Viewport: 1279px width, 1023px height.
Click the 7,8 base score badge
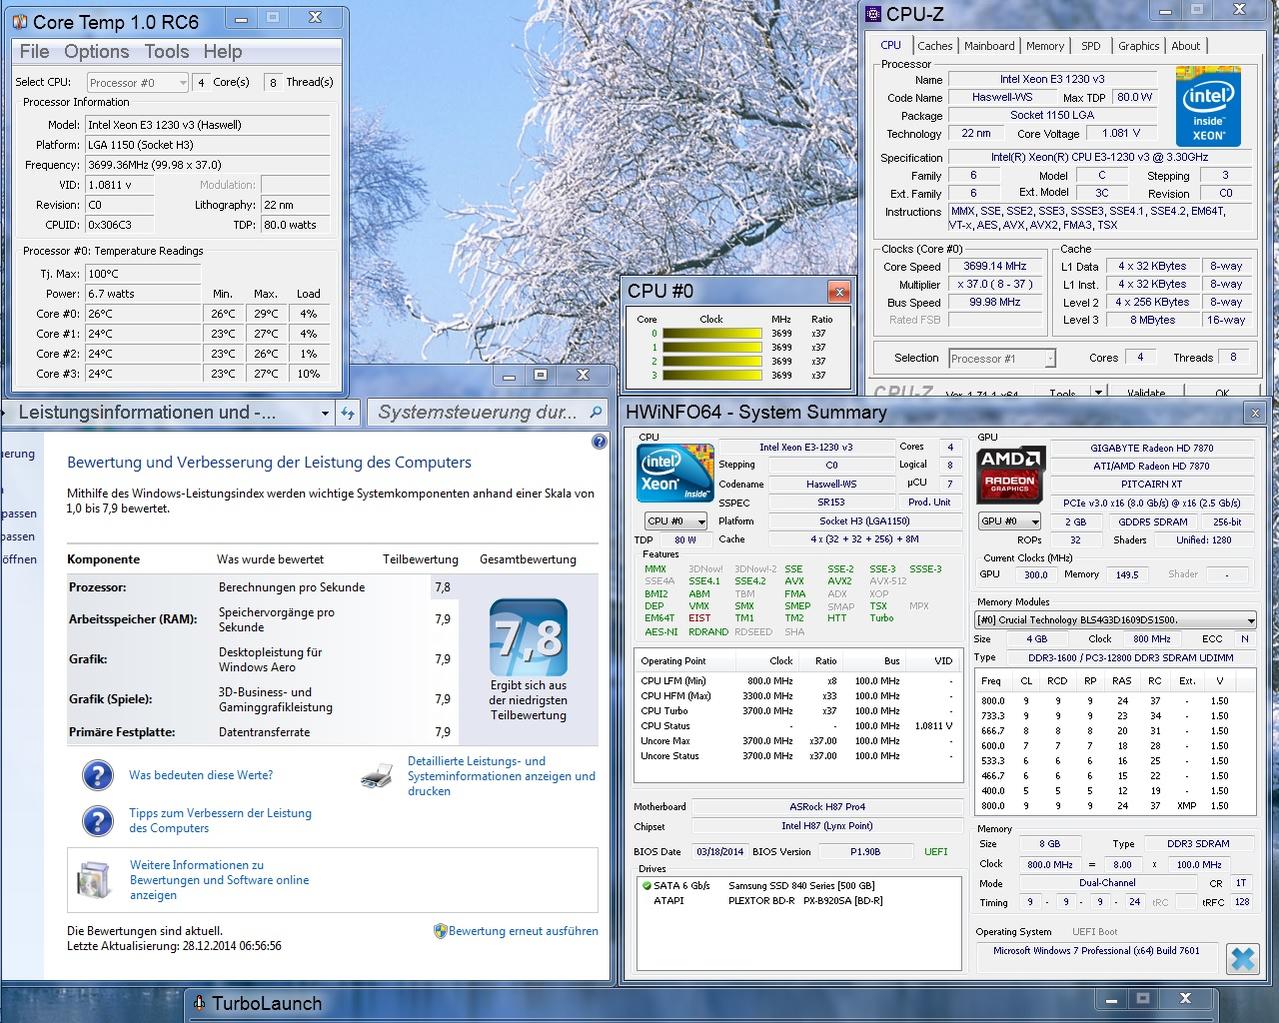pyautogui.click(x=528, y=637)
